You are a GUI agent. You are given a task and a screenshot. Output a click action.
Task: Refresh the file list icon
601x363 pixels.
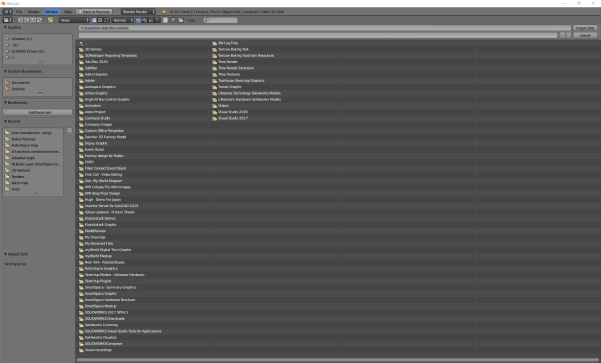coord(39,20)
